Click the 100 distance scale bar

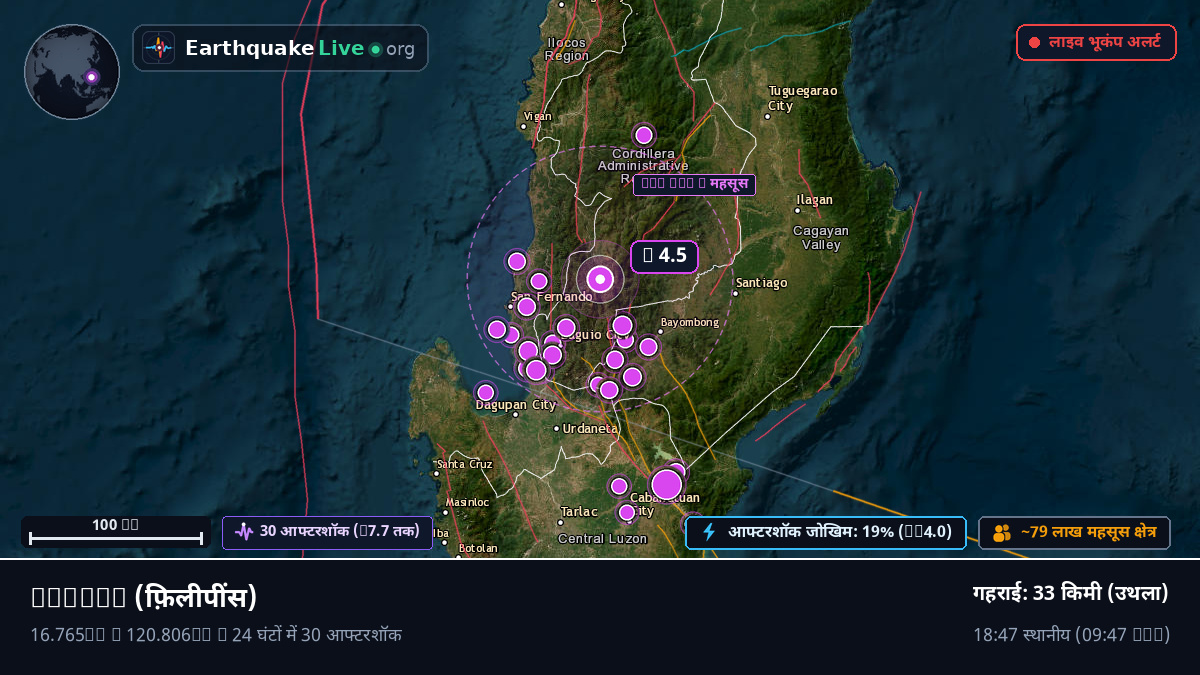click(x=116, y=531)
